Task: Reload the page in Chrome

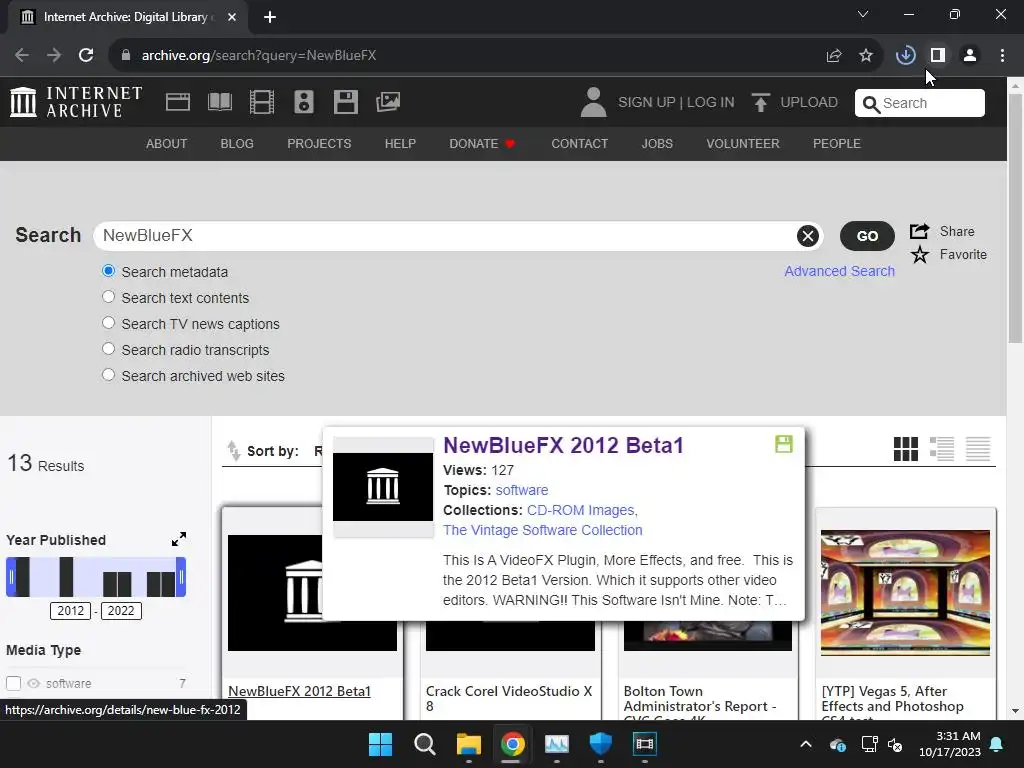Action: pyautogui.click(x=86, y=56)
